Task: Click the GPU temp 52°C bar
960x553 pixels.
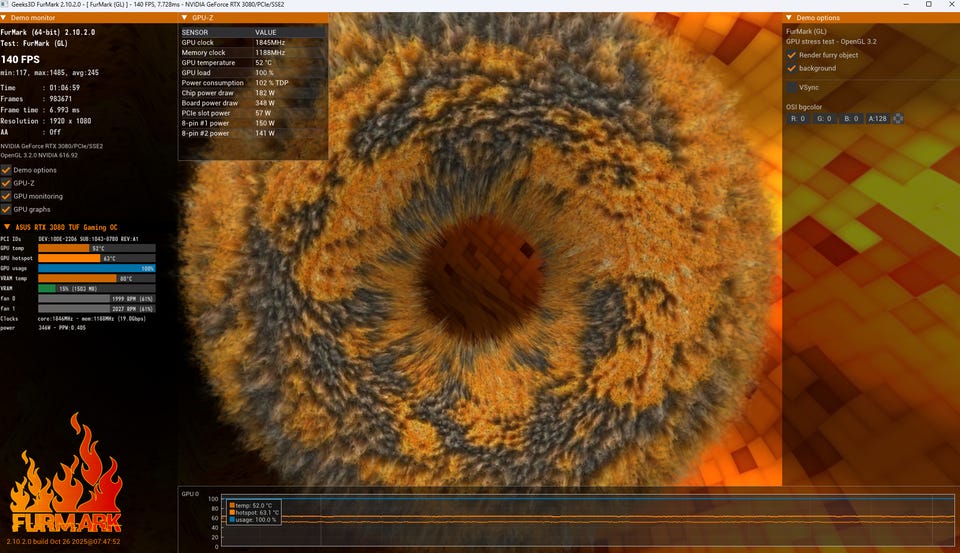Action: pos(97,248)
